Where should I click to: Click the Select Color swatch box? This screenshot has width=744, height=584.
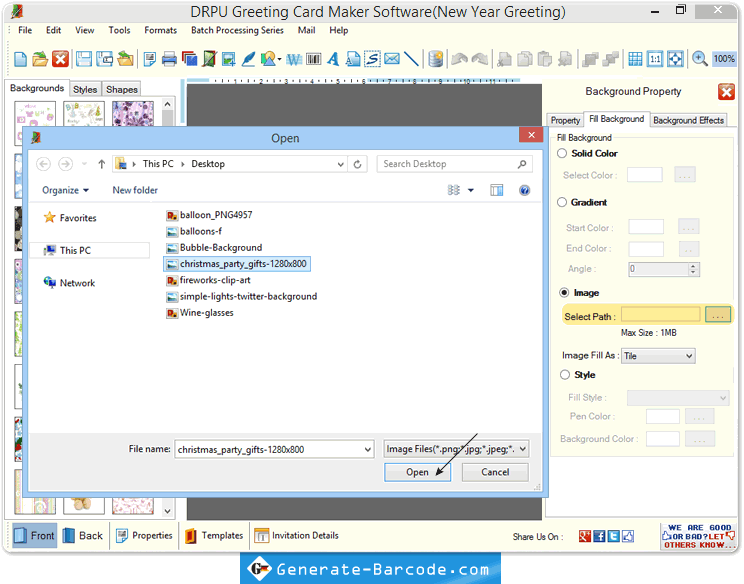[x=644, y=175]
